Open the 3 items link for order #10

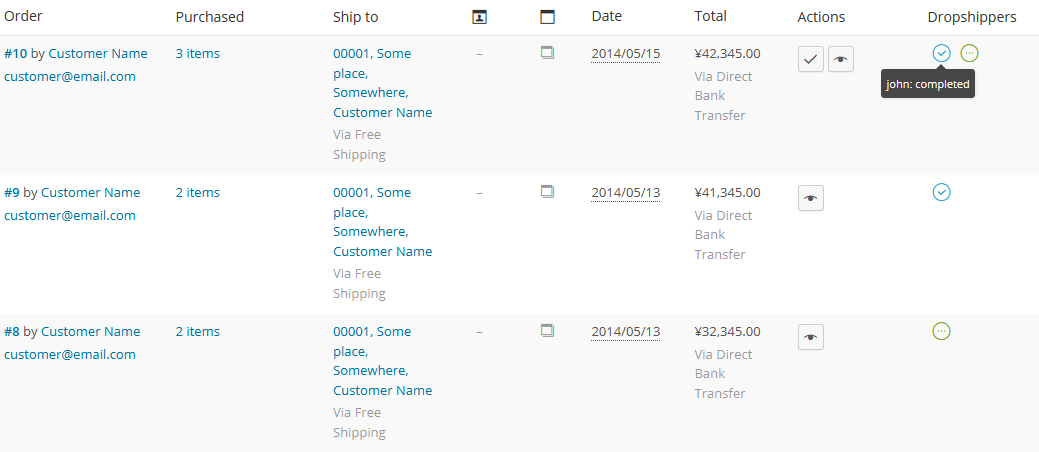pyautogui.click(x=197, y=54)
